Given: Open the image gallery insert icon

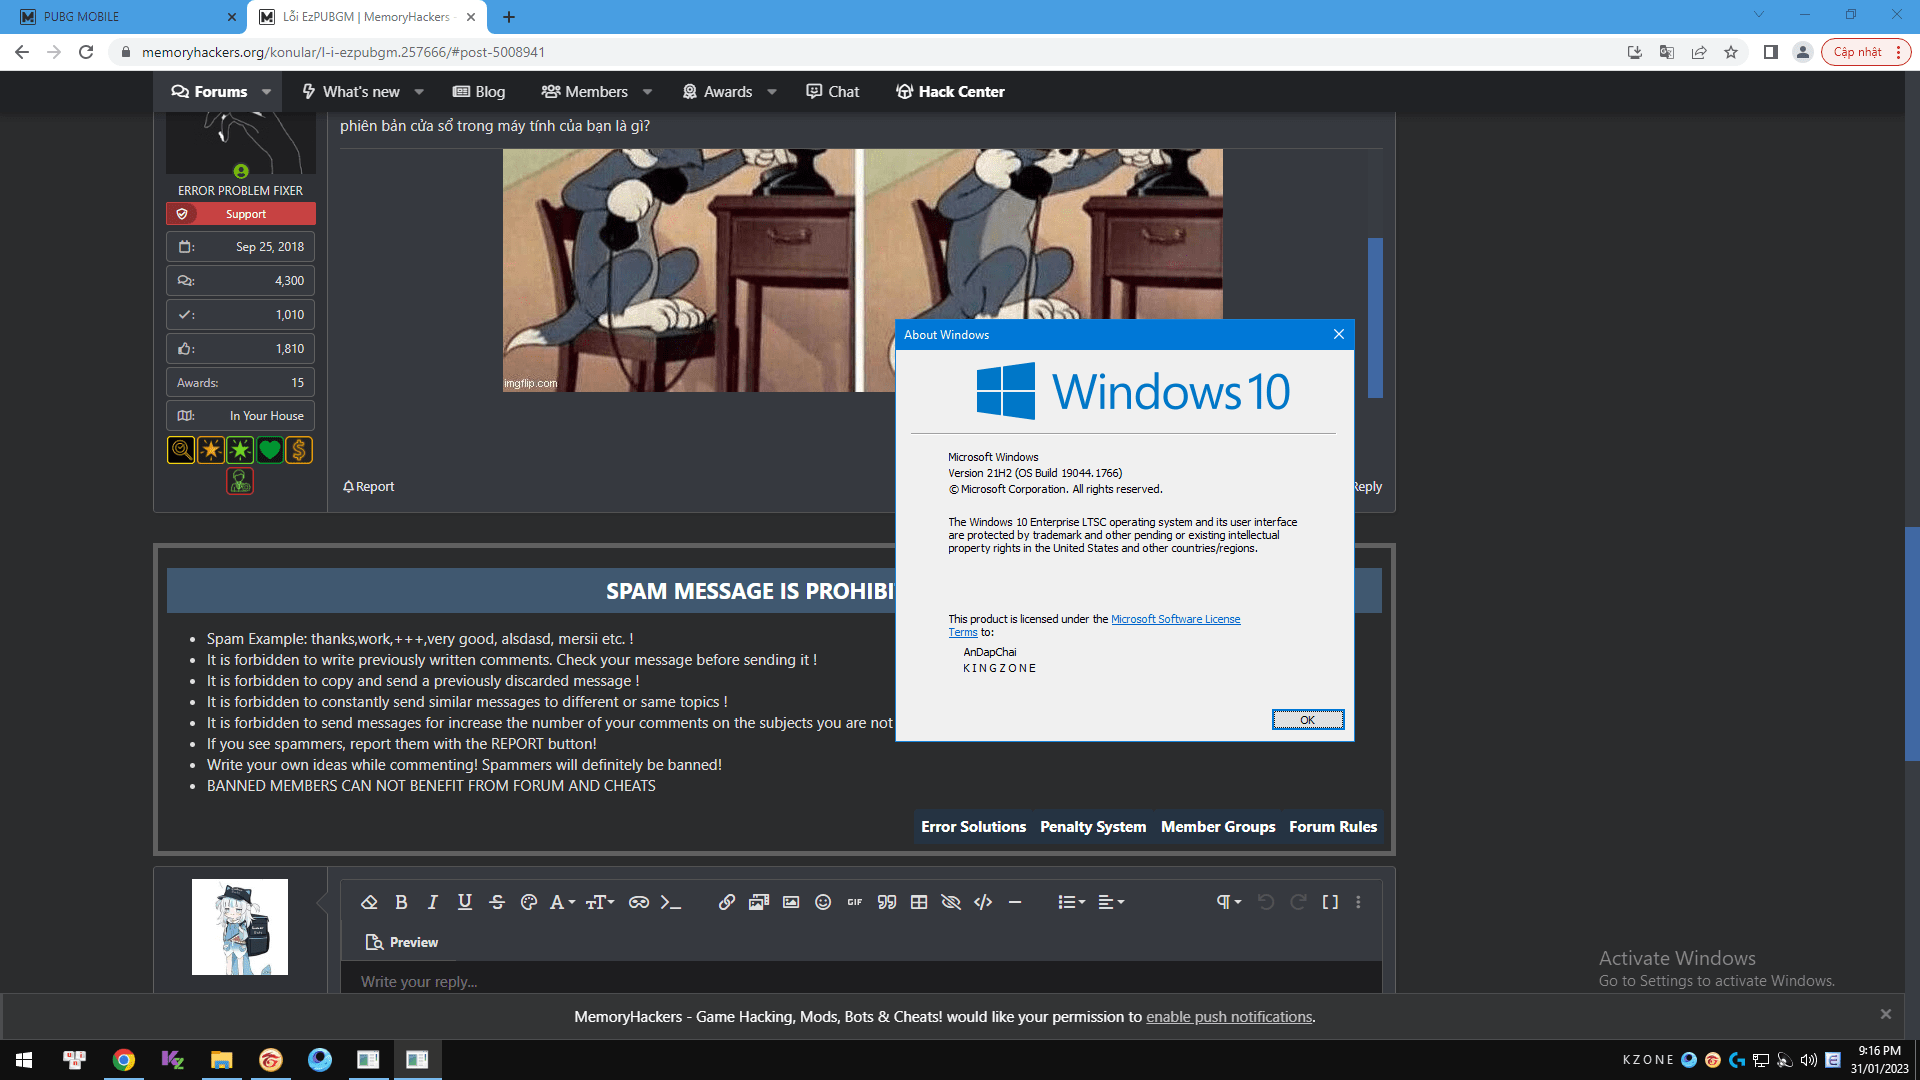Looking at the screenshot, I should [x=759, y=902].
